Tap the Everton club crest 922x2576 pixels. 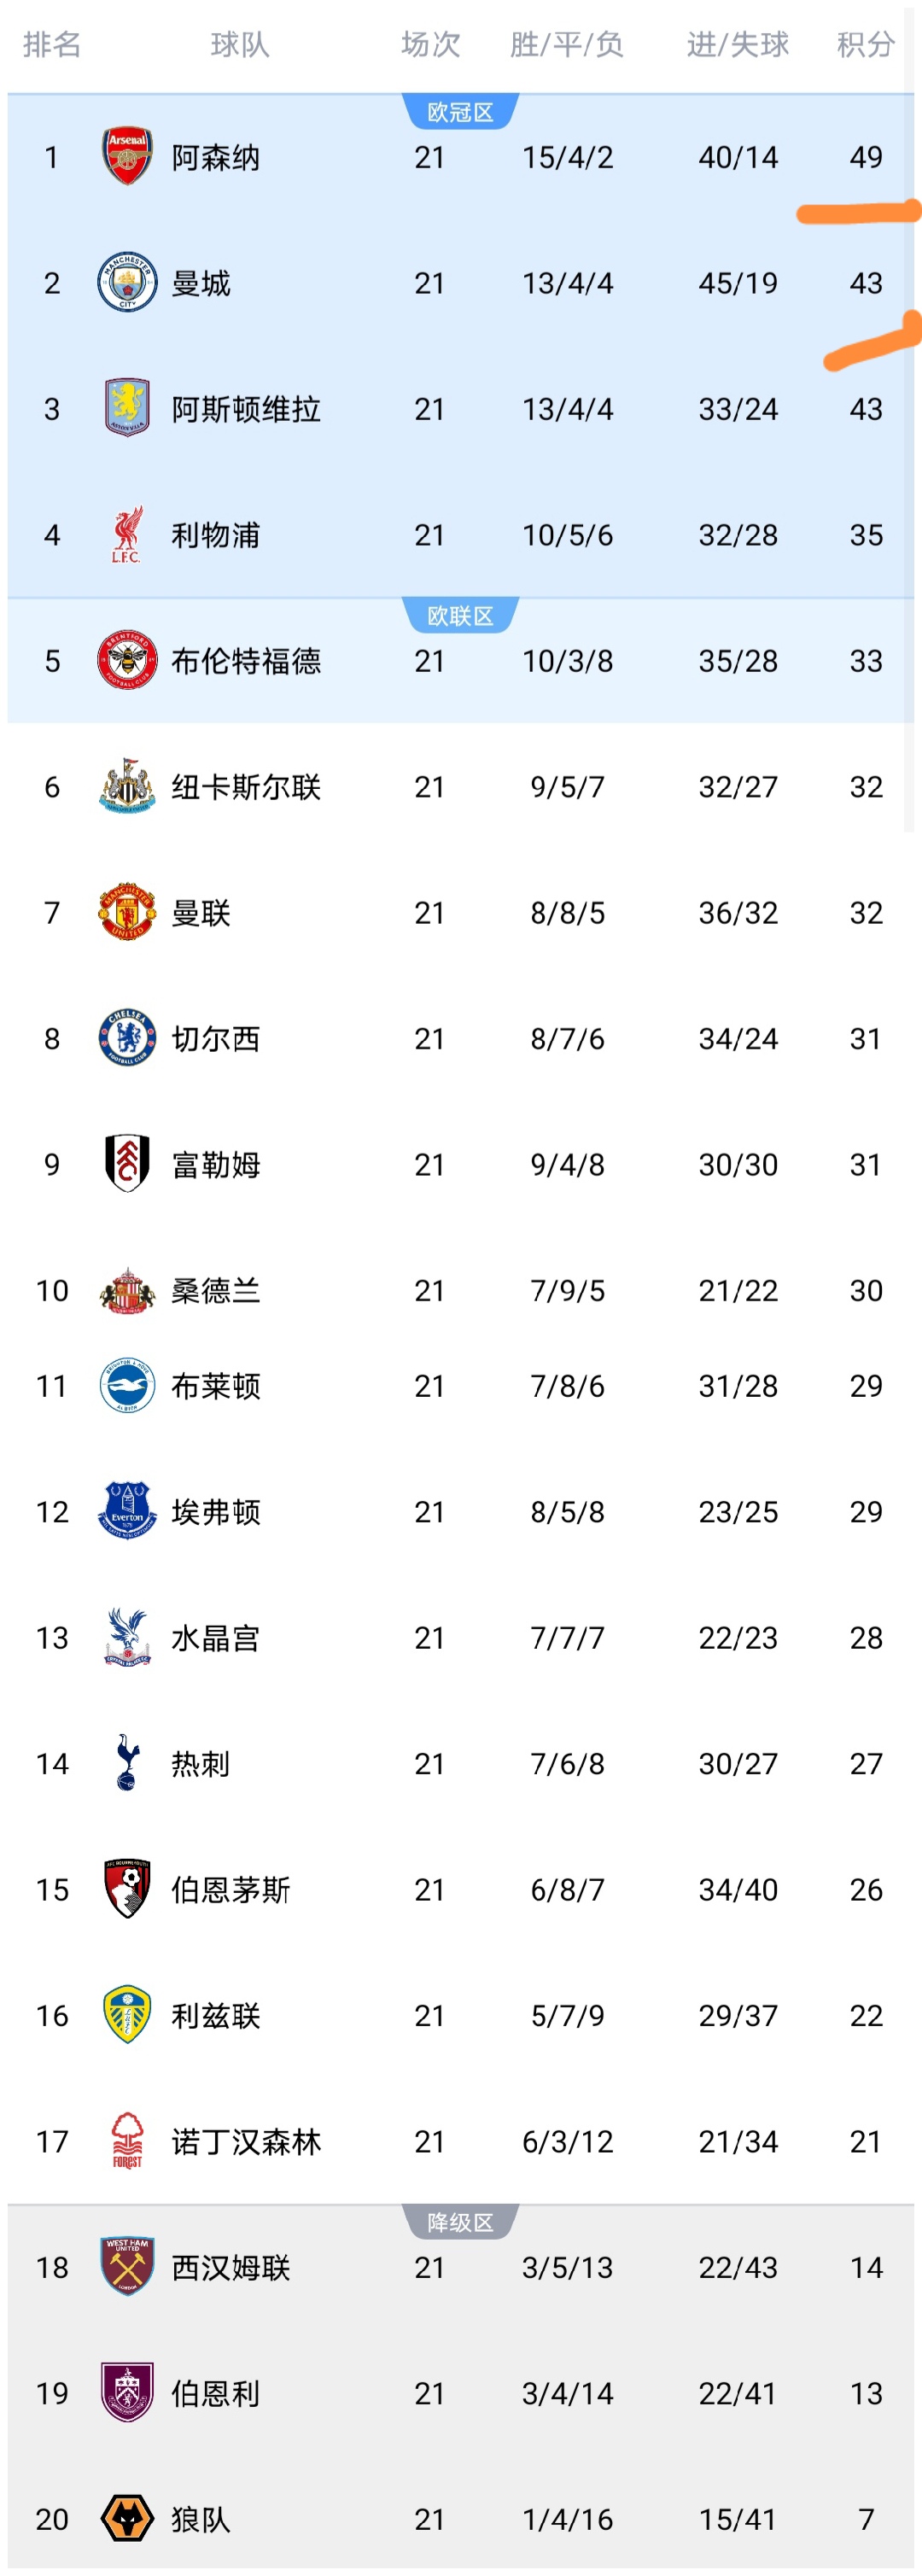(x=127, y=1511)
